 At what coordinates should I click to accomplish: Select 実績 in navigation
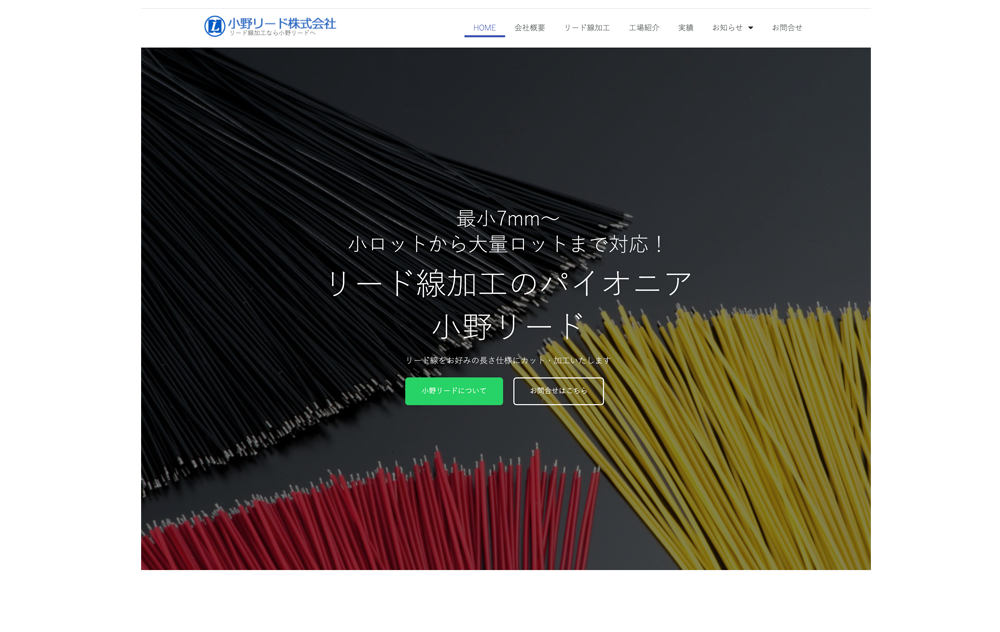[x=686, y=28]
